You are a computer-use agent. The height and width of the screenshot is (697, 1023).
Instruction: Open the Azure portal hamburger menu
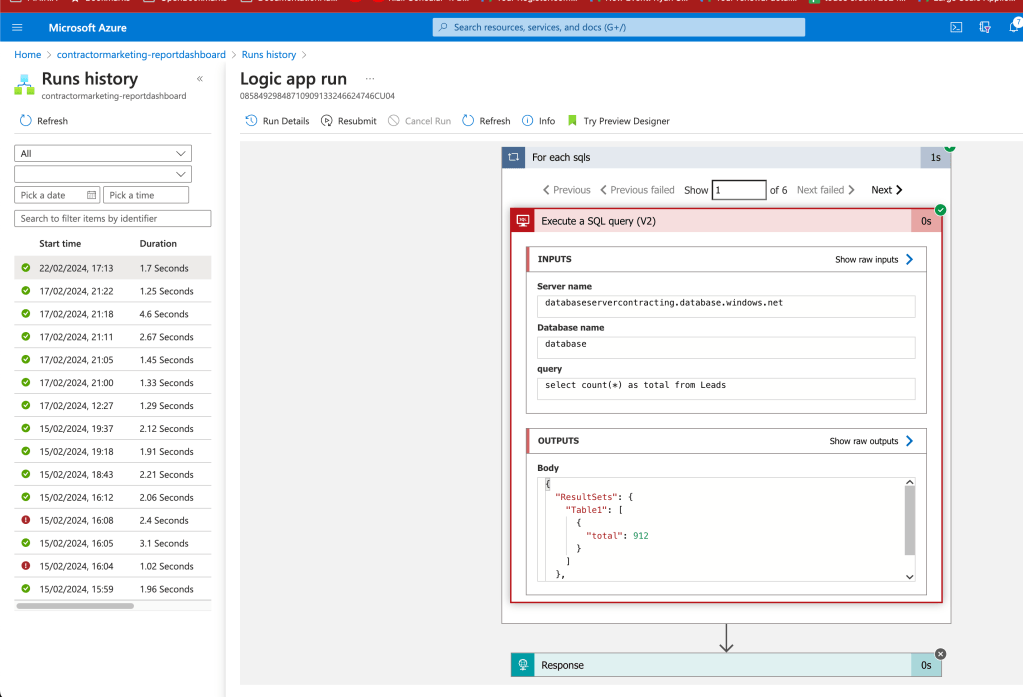coord(18,27)
